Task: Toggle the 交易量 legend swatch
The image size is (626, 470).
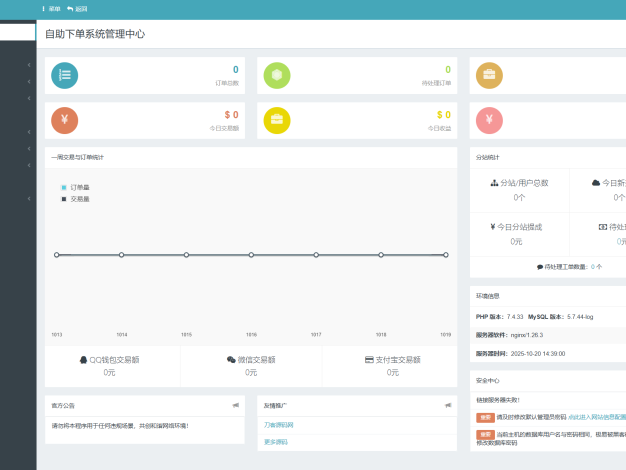Action: click(63, 199)
